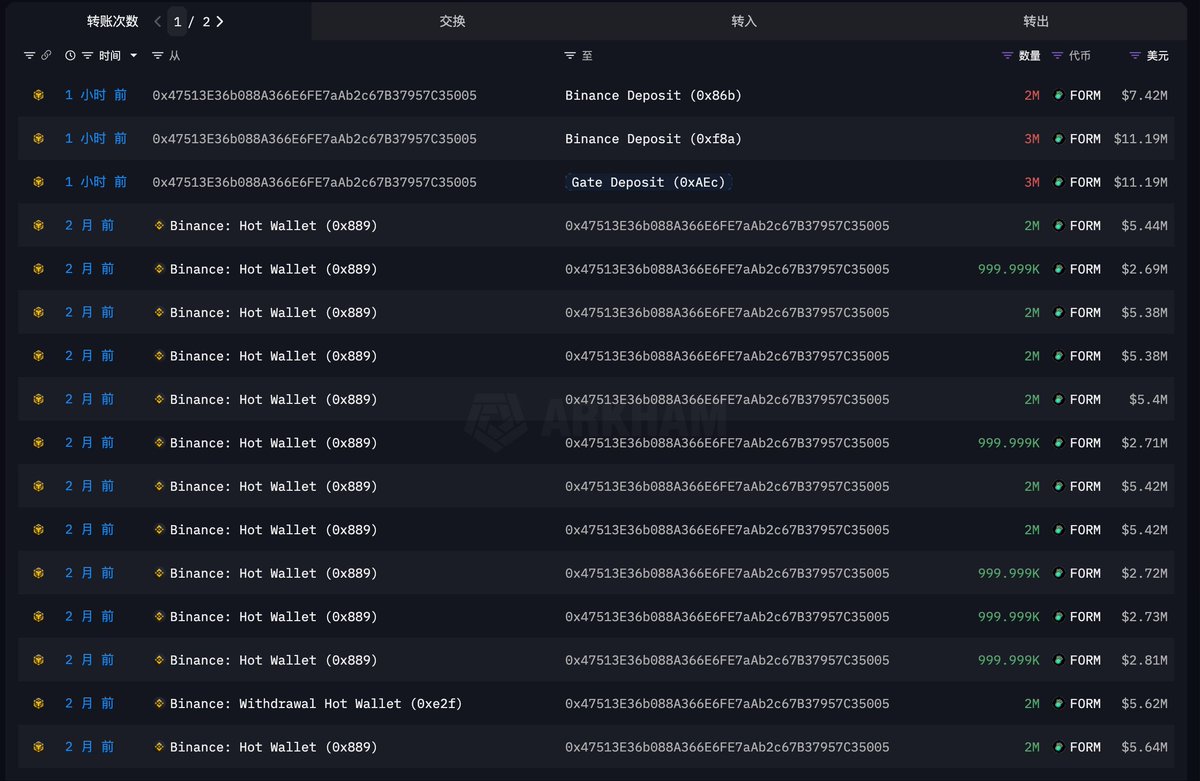
Task: Click the $7.42M value
Action: 1144,95
